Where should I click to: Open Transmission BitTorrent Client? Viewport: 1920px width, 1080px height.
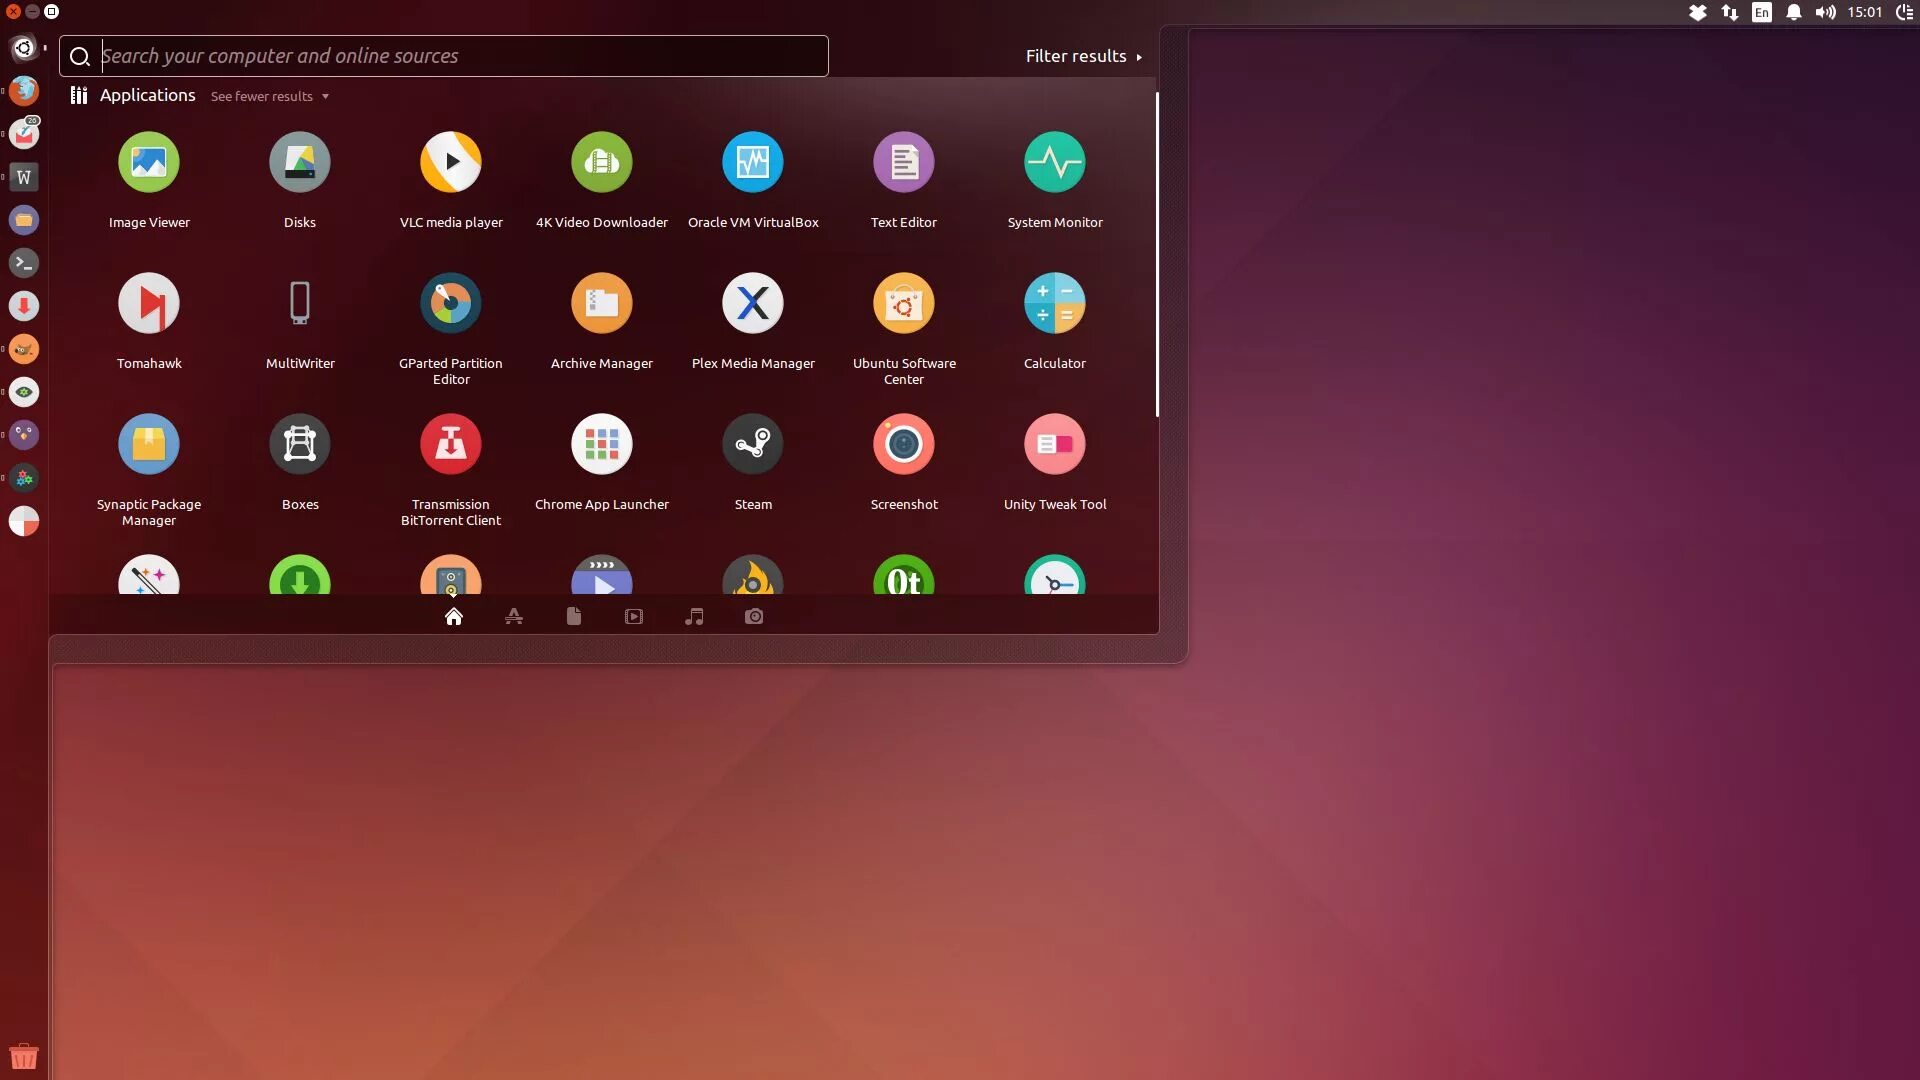[451, 445]
